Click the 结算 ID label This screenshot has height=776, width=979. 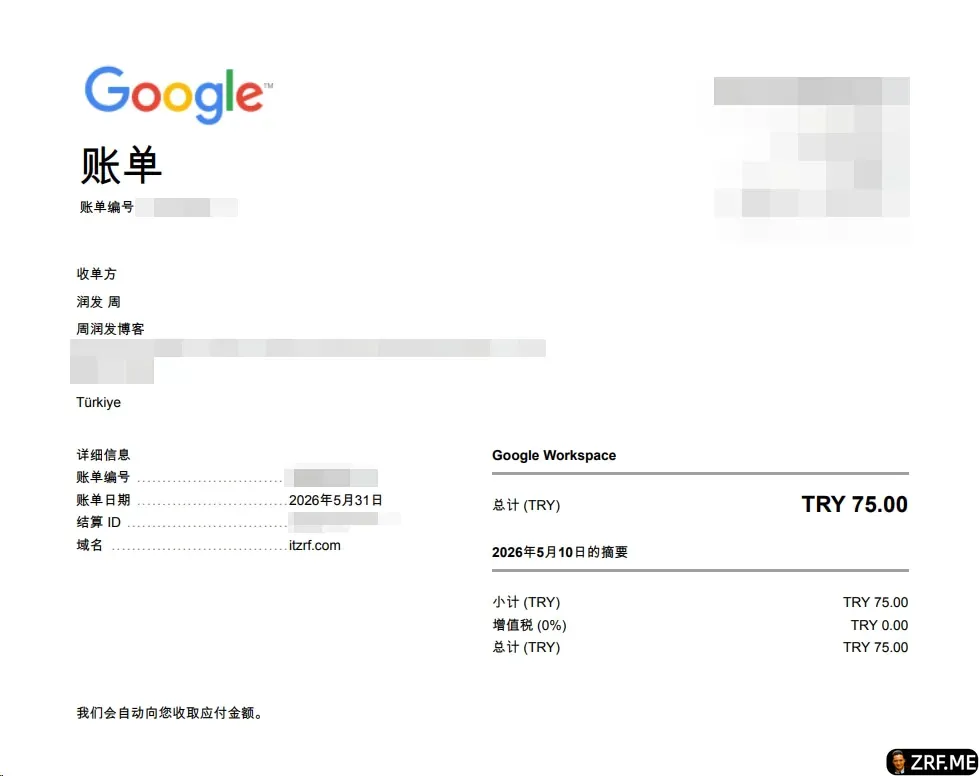99,522
